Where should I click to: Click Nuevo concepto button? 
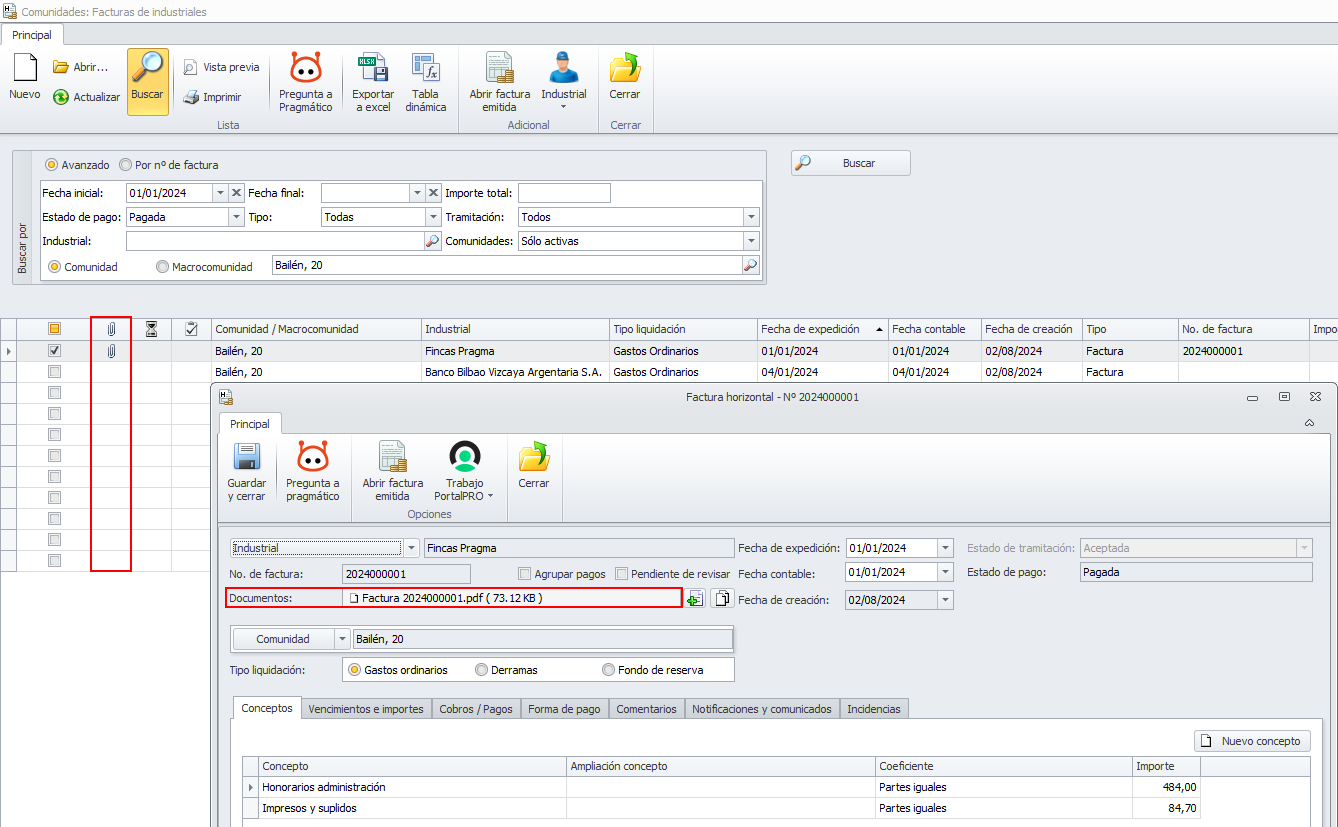pyautogui.click(x=1252, y=741)
